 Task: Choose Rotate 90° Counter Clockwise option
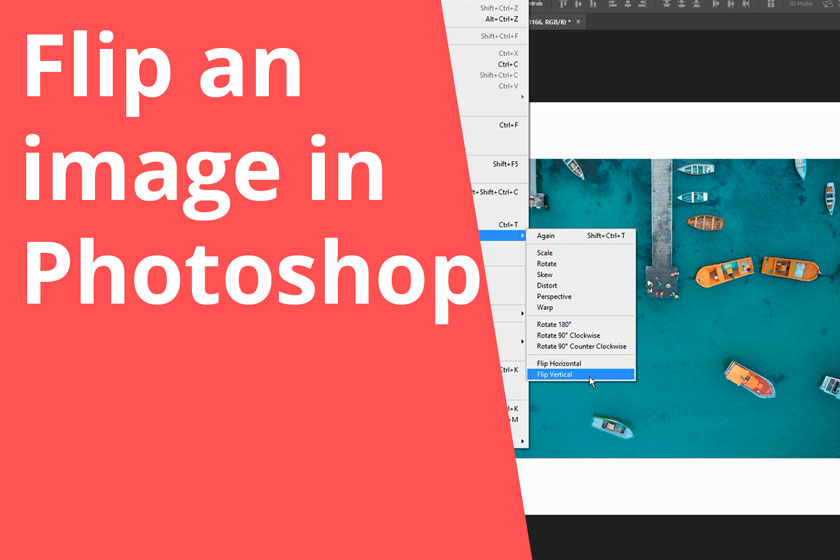tap(581, 346)
